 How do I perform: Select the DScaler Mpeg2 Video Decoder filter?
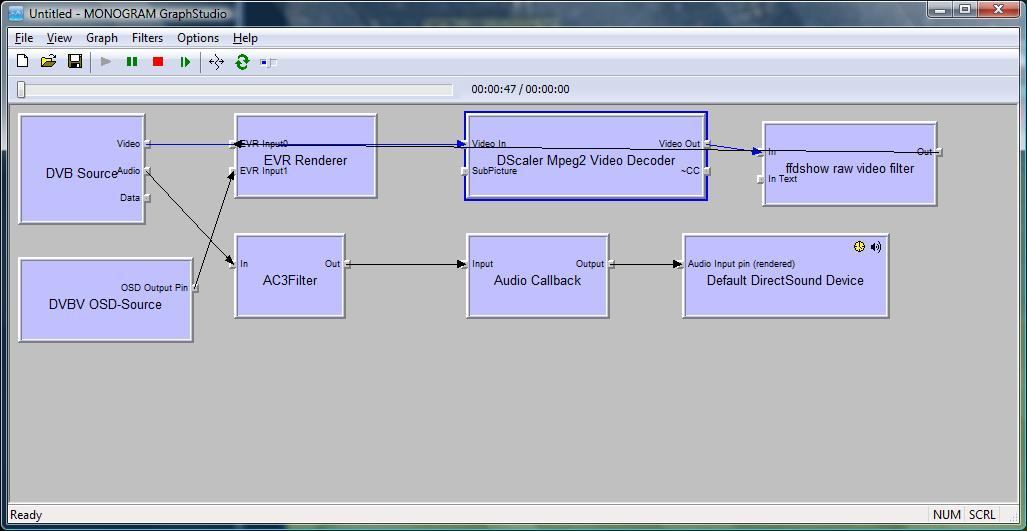tap(586, 156)
